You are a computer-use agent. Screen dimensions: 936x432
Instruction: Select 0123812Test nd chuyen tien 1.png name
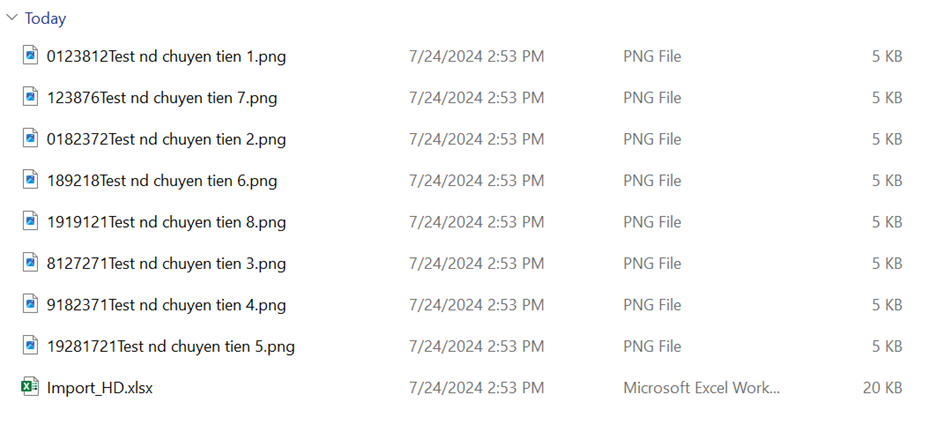167,57
